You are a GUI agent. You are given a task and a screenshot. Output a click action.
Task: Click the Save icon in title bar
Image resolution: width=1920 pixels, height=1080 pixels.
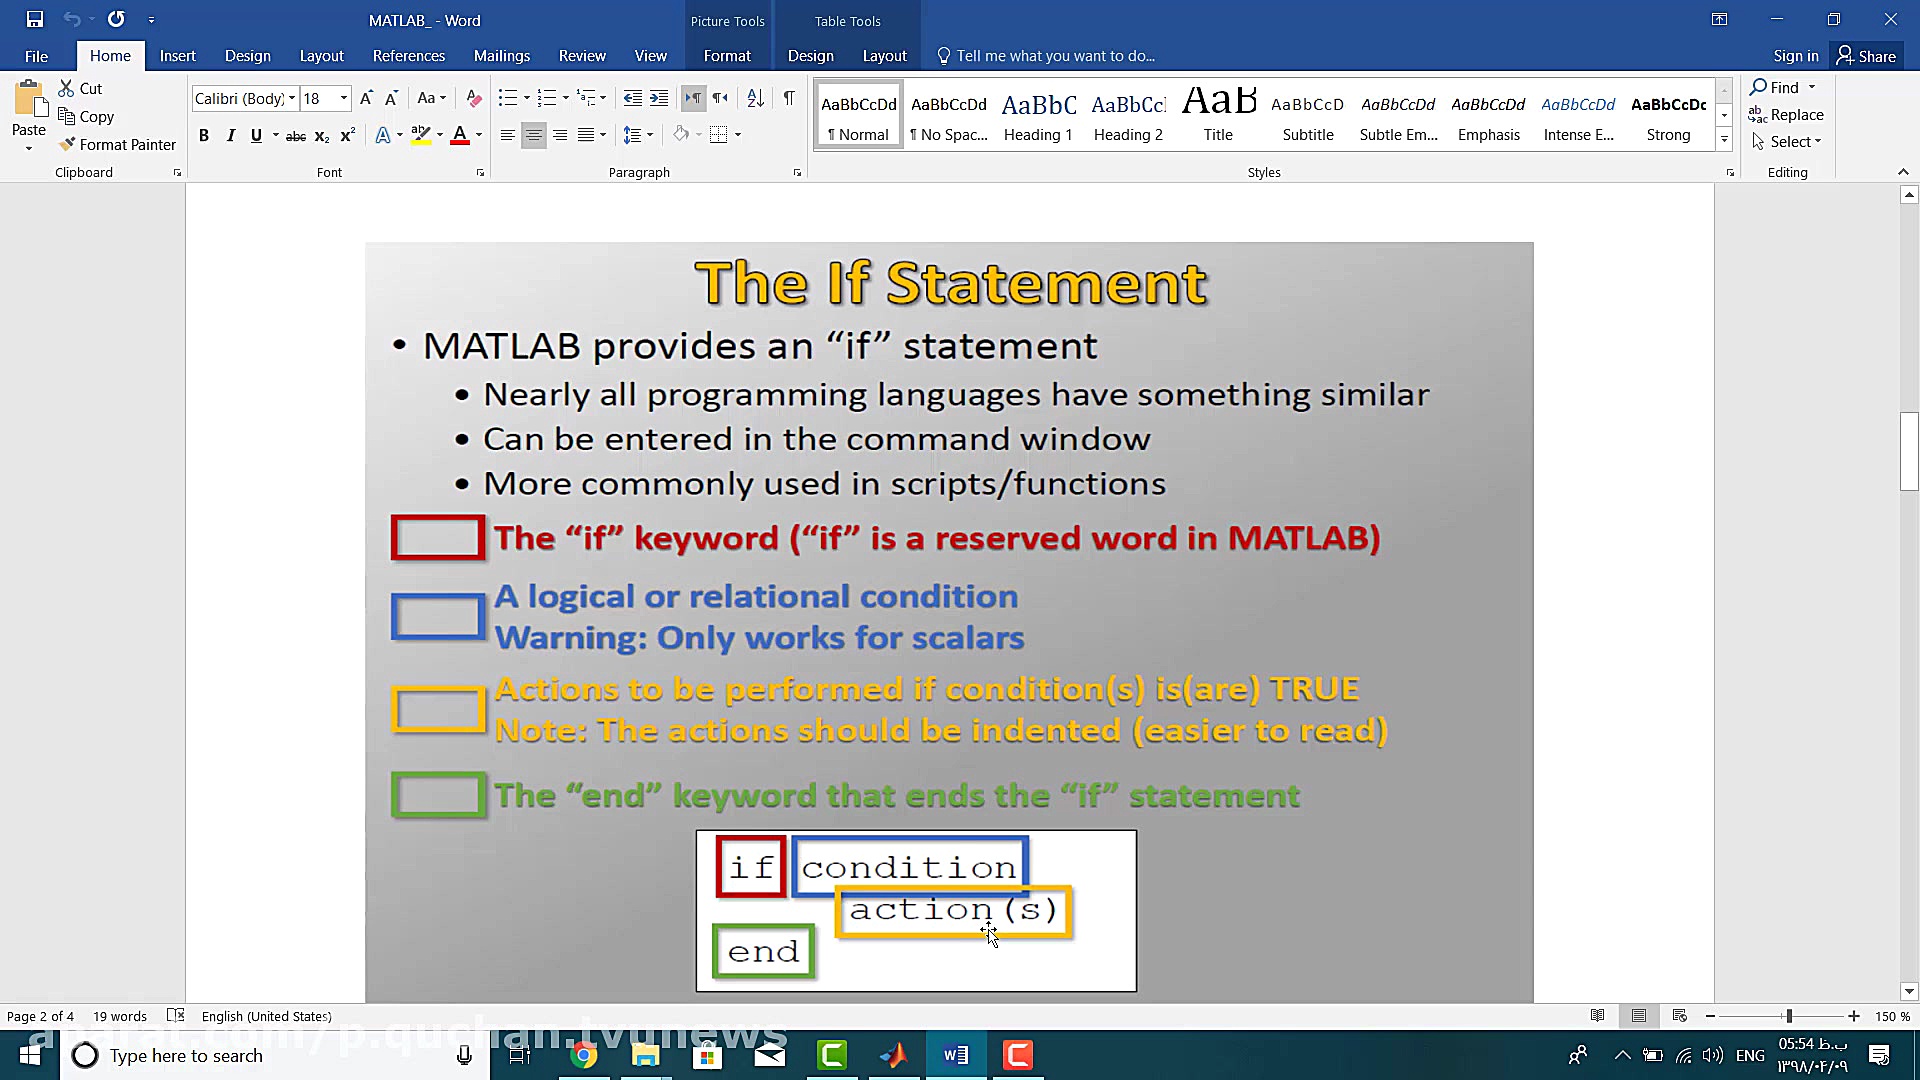(35, 19)
